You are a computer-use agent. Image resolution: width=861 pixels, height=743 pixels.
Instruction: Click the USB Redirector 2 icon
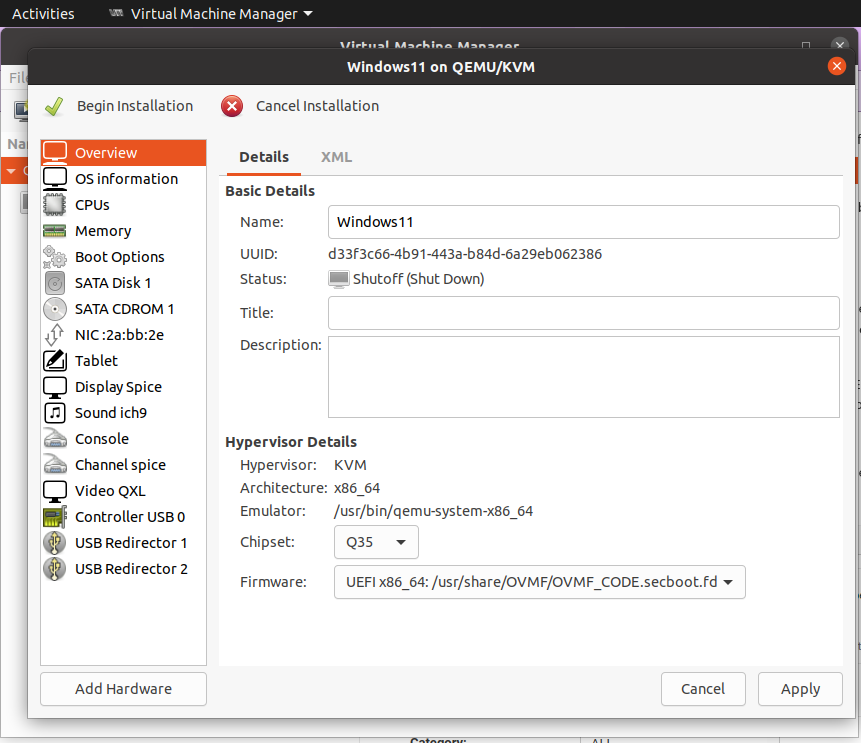pyautogui.click(x=55, y=569)
